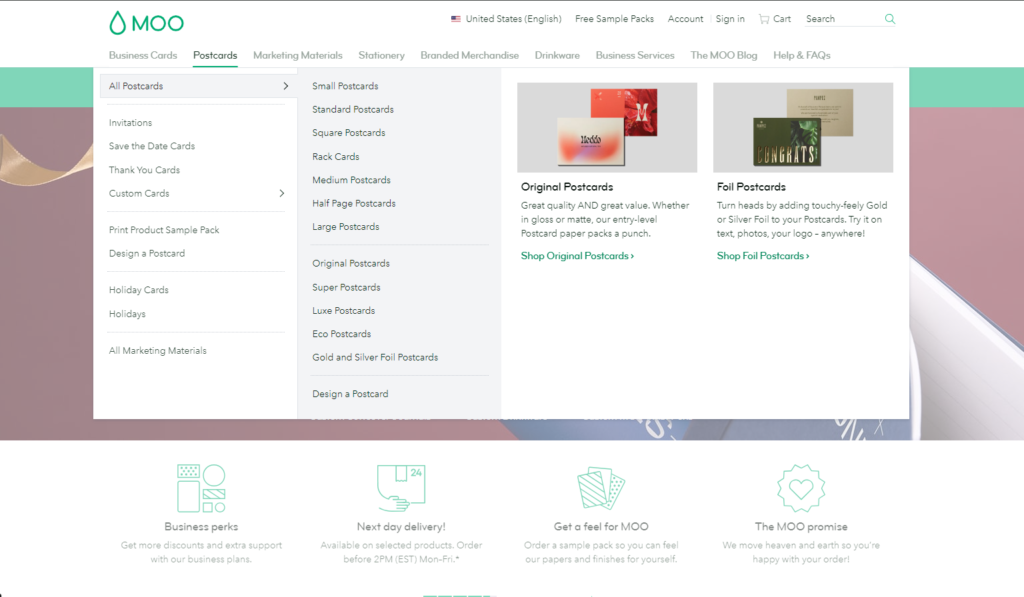Click into the Search input field
Screen dimensions: 1024x597
click(842, 19)
